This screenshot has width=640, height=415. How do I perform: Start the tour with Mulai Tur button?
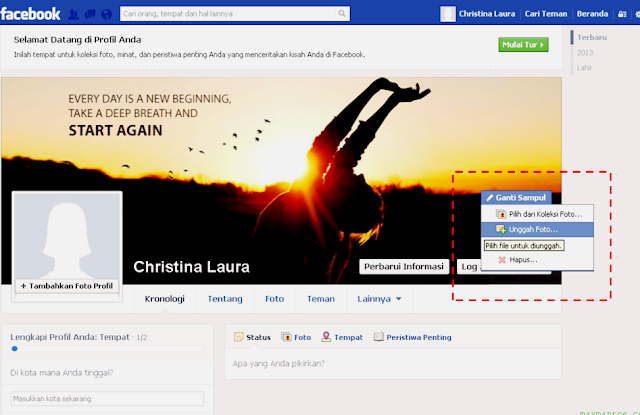523,44
